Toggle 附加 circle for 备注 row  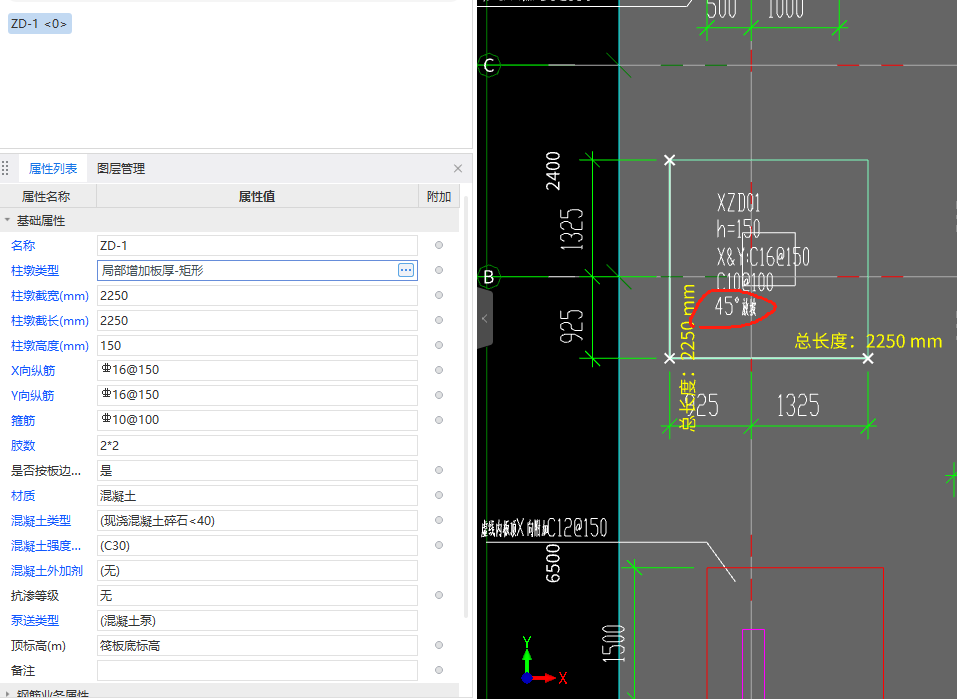point(439,670)
